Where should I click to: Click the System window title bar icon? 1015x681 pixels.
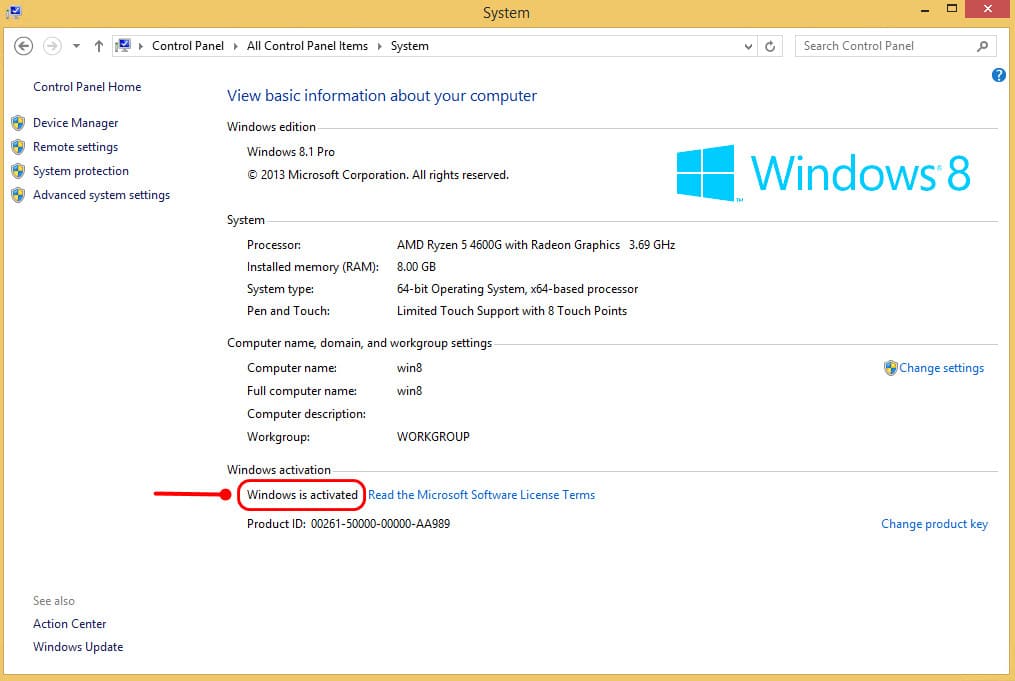click(13, 12)
